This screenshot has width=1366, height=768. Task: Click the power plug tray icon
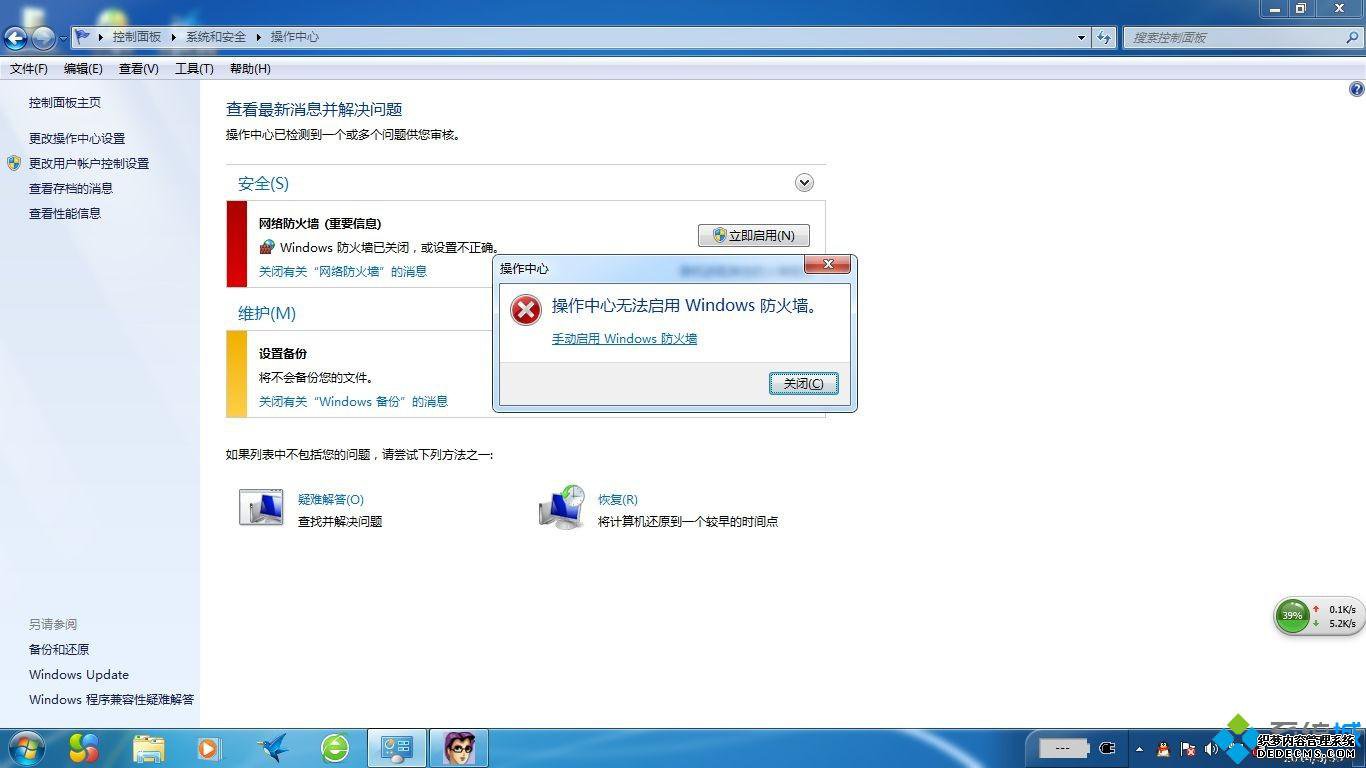[1107, 748]
